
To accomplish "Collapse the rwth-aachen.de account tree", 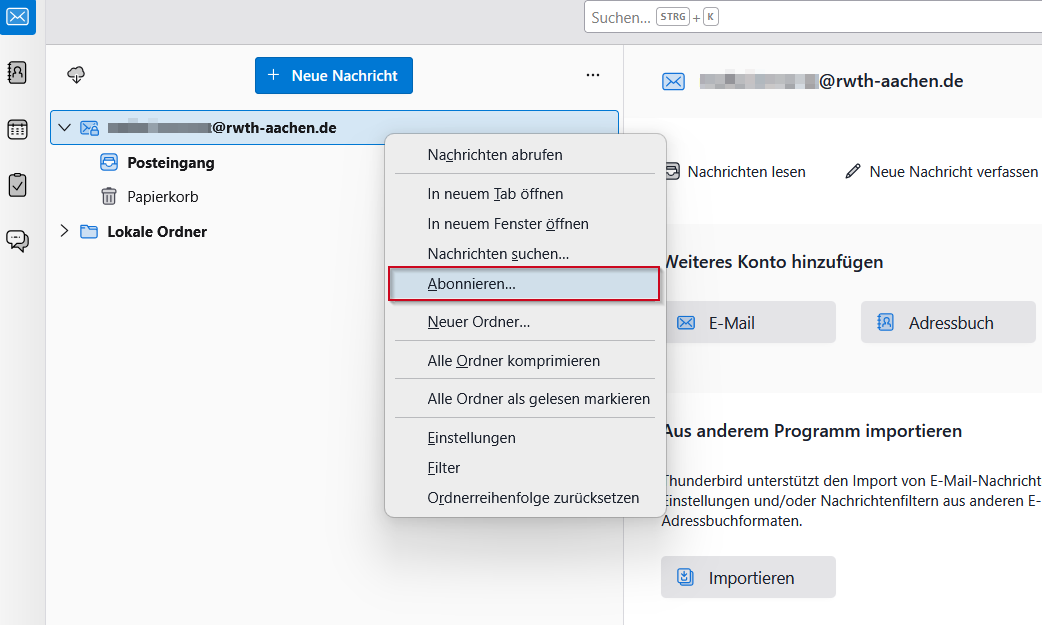I will coord(64,127).
